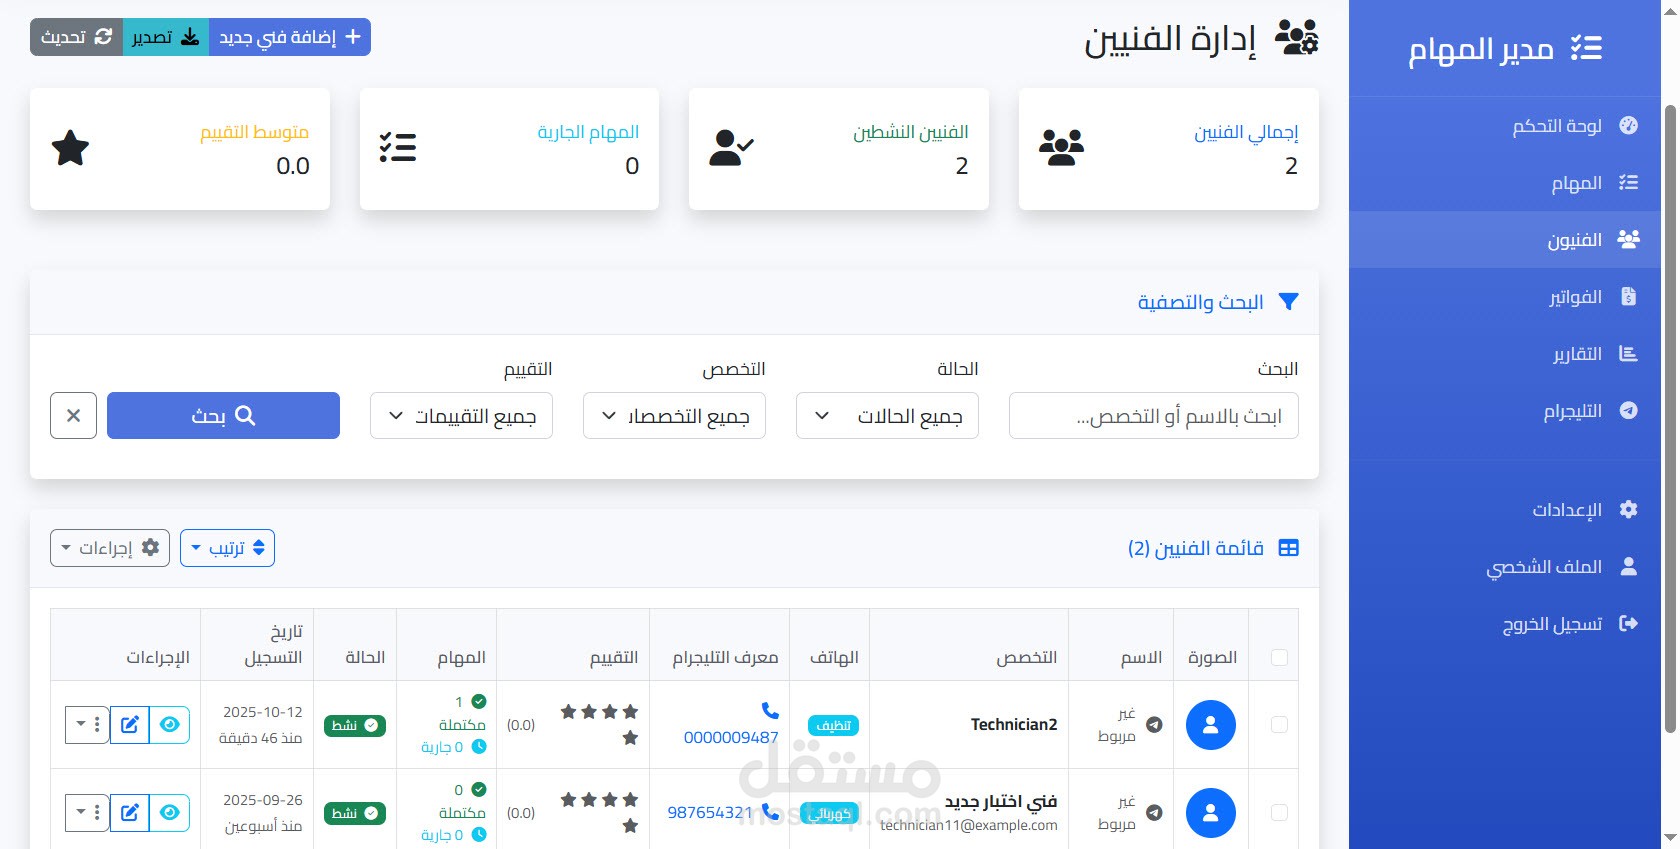Click star rating of Technician2
Screen dimensions: 1680x849
tap(599, 725)
